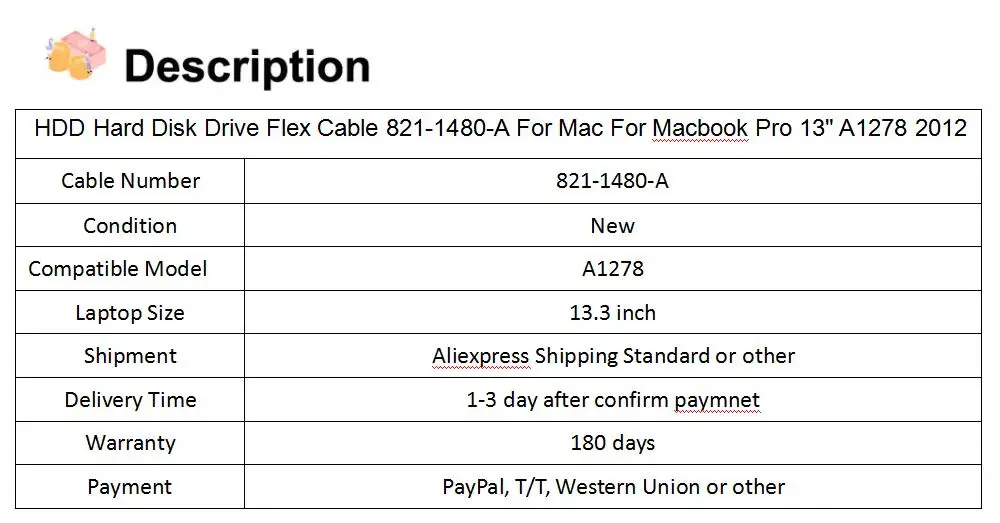Click the Condition label cell

pyautogui.click(x=130, y=225)
